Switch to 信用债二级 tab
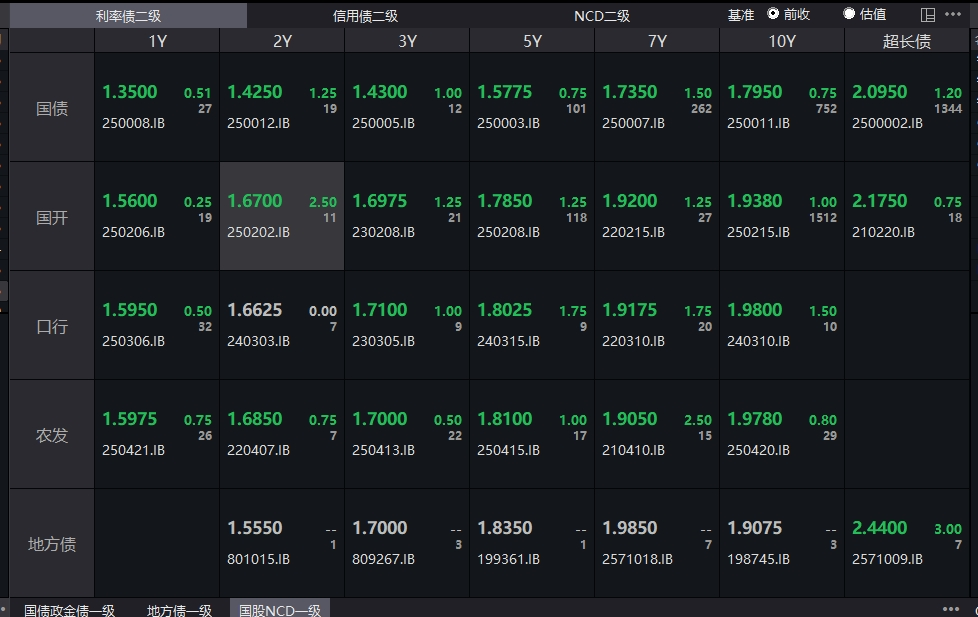 (366, 16)
